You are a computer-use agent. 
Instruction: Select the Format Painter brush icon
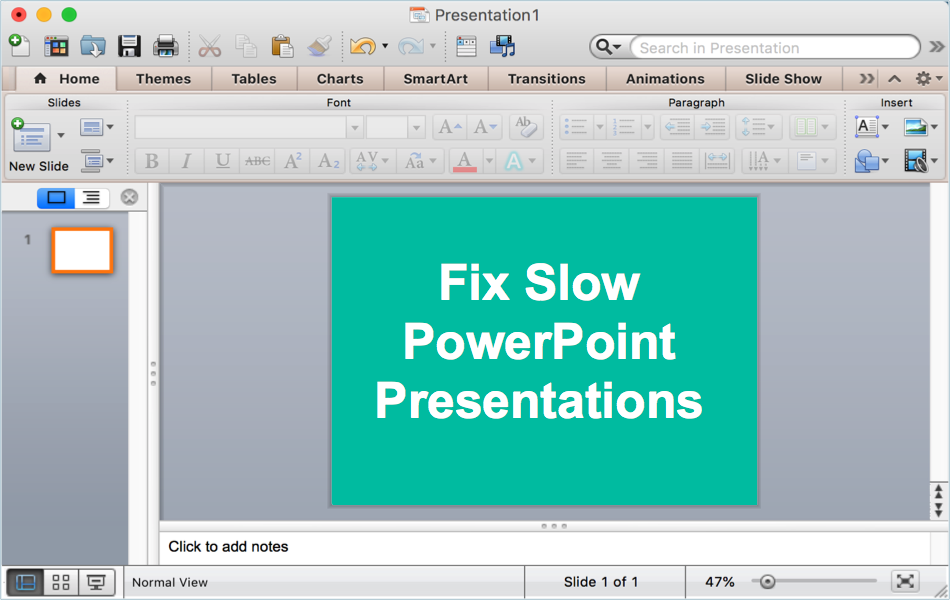319,46
